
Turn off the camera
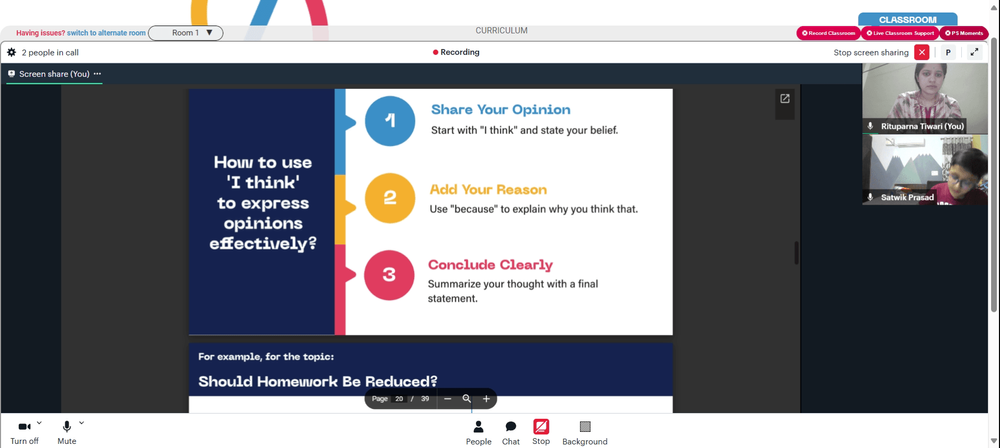point(24,432)
